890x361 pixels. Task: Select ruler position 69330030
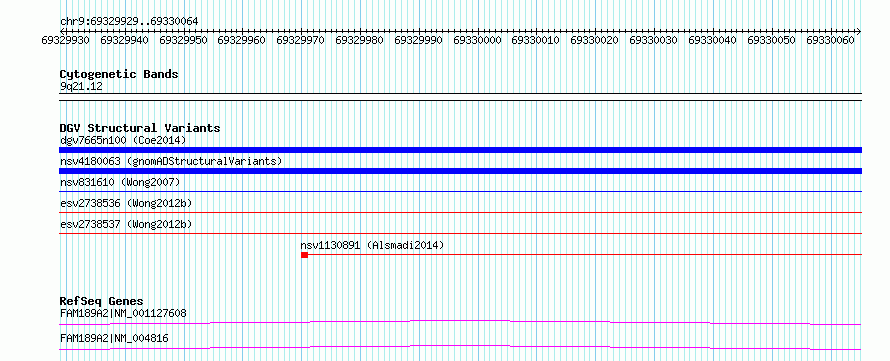click(x=654, y=40)
